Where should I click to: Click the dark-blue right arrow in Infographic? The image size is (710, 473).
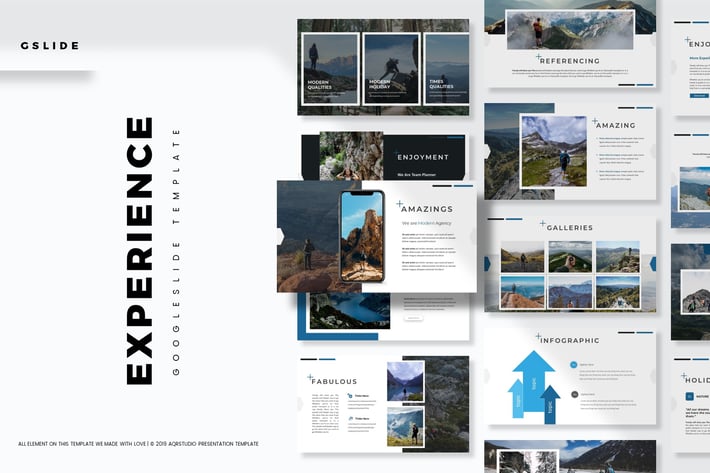tap(550, 405)
